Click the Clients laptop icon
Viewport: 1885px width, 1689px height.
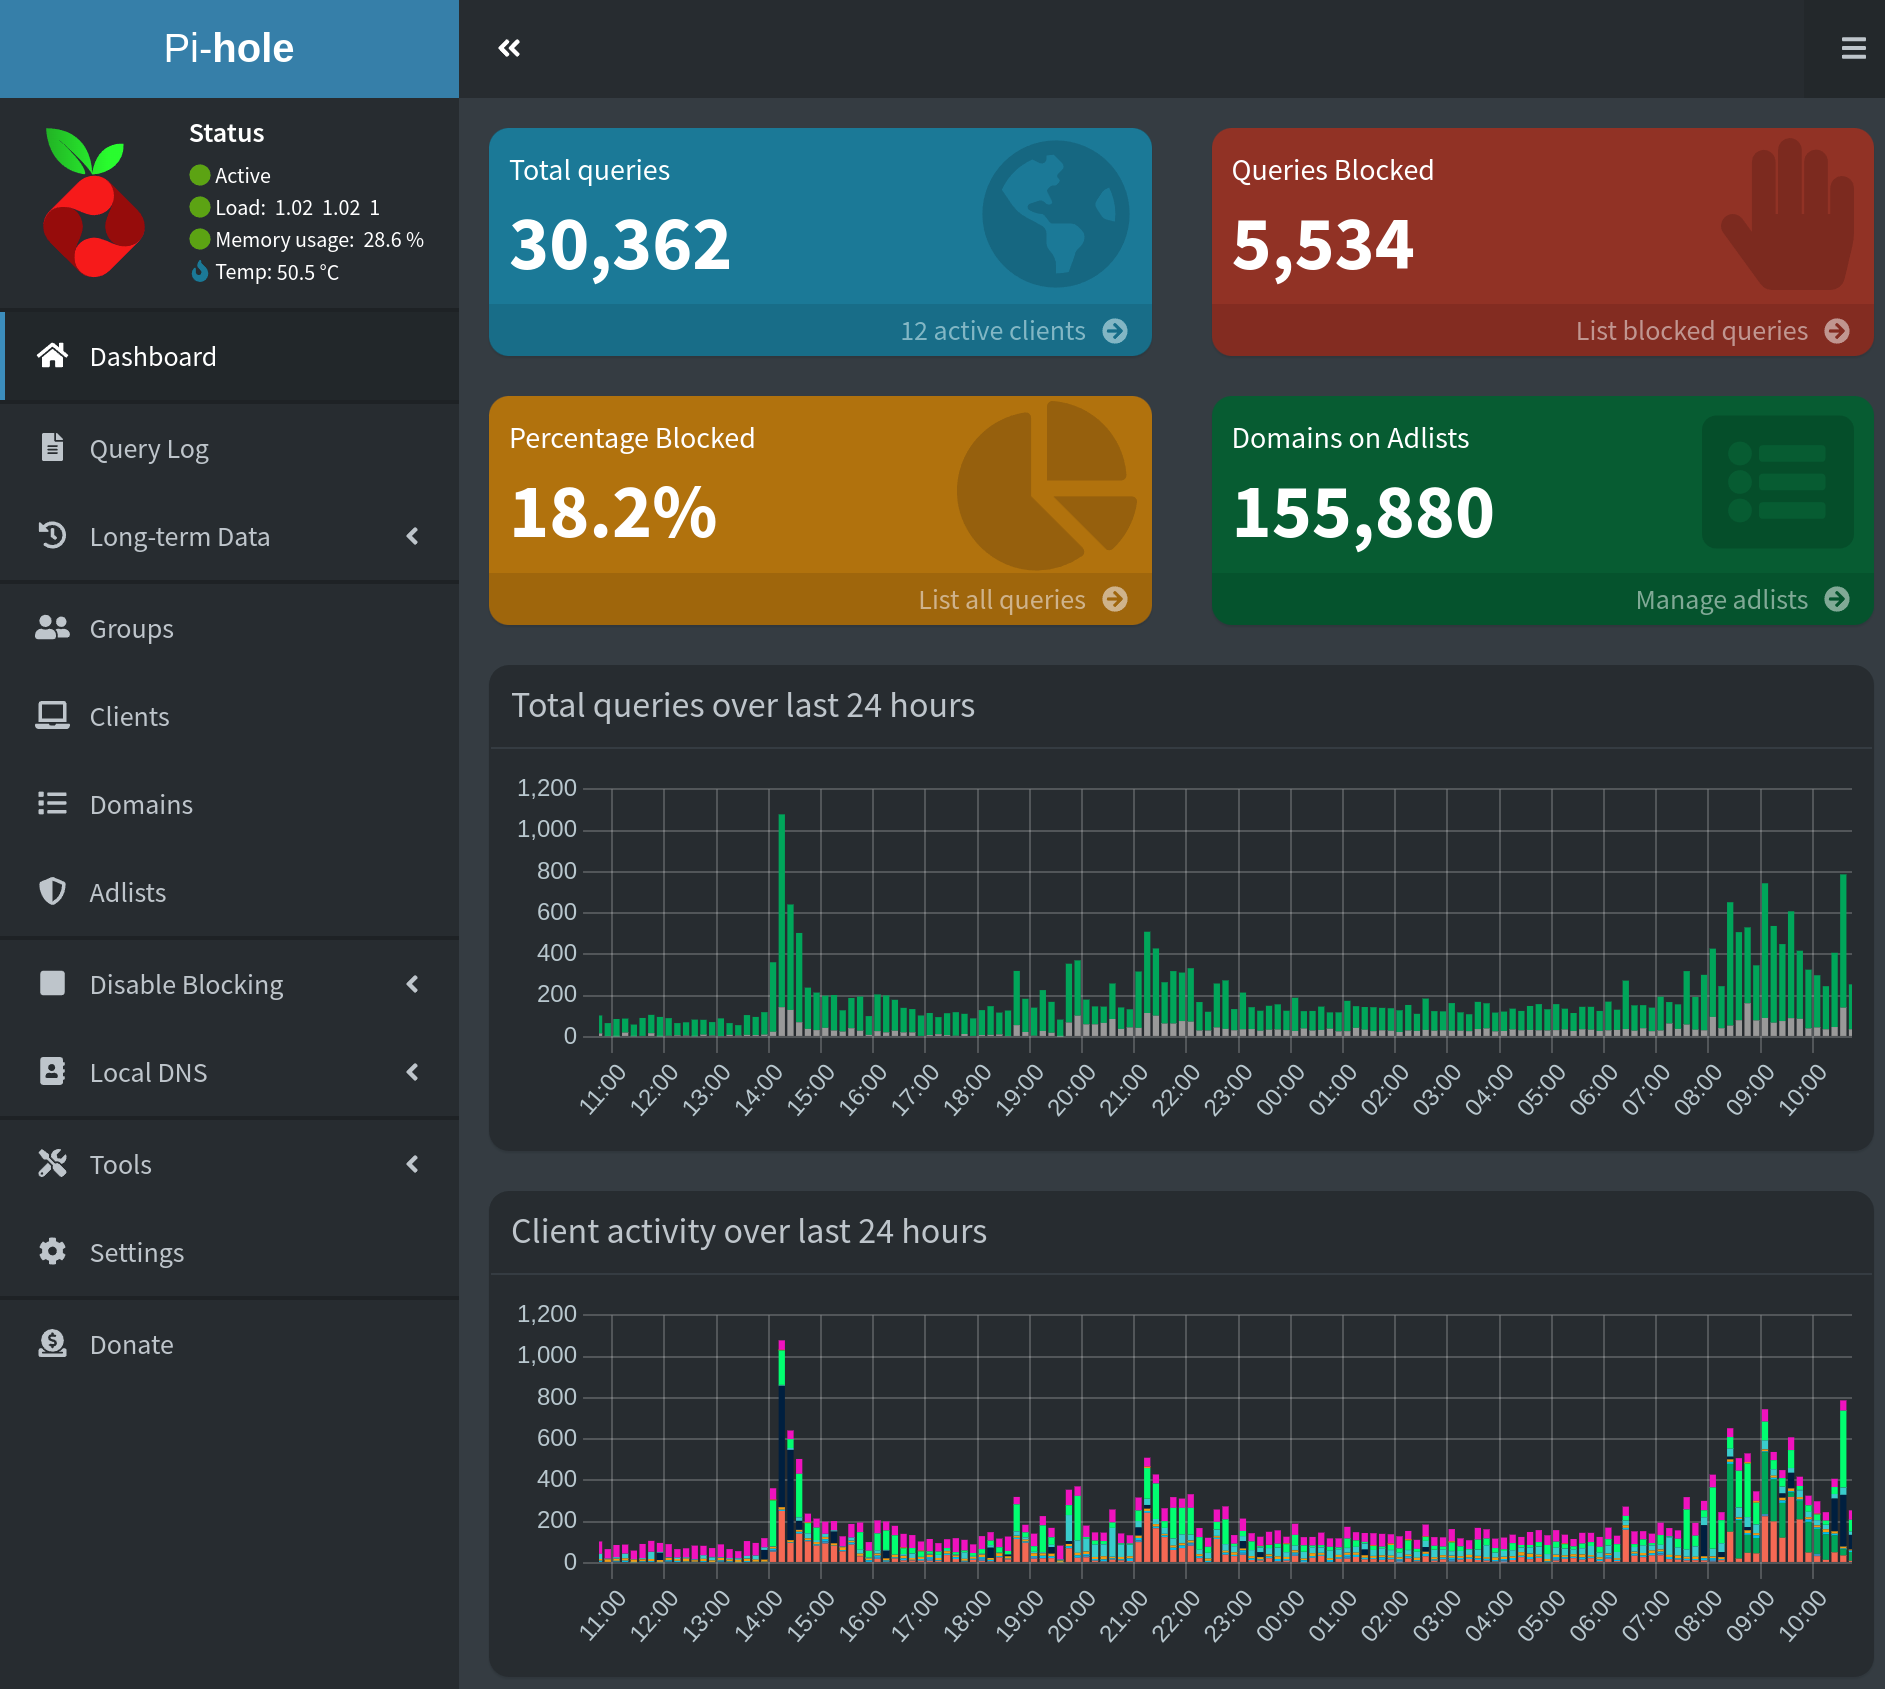53,716
